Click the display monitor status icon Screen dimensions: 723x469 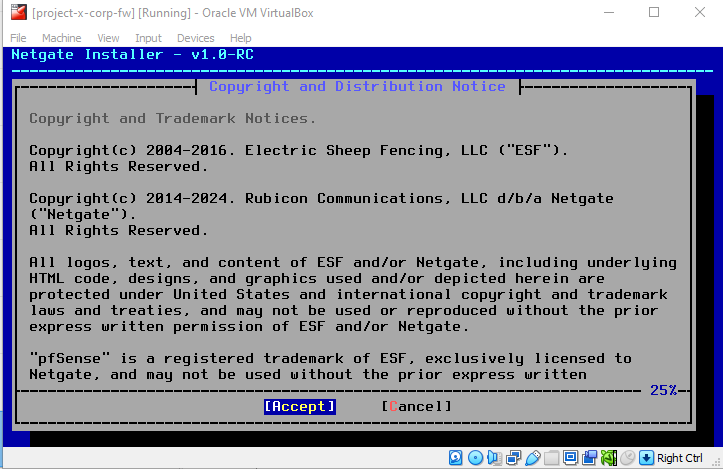pyautogui.click(x=570, y=458)
